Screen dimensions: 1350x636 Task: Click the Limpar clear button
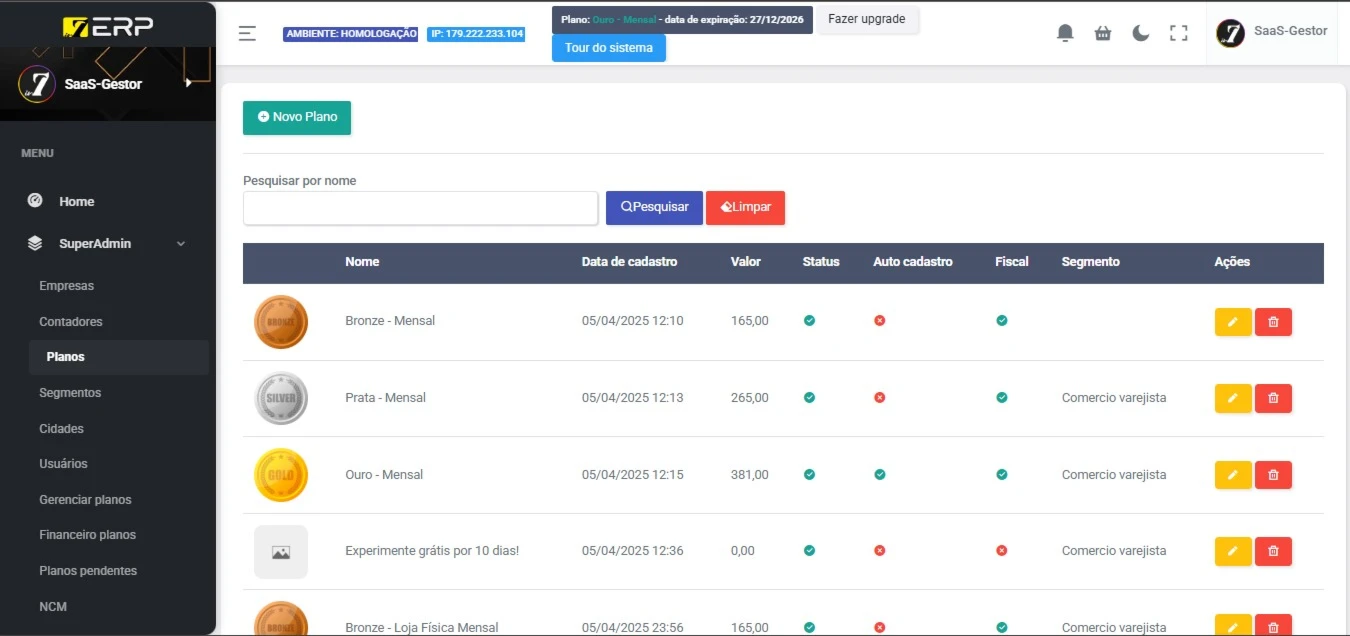(745, 207)
